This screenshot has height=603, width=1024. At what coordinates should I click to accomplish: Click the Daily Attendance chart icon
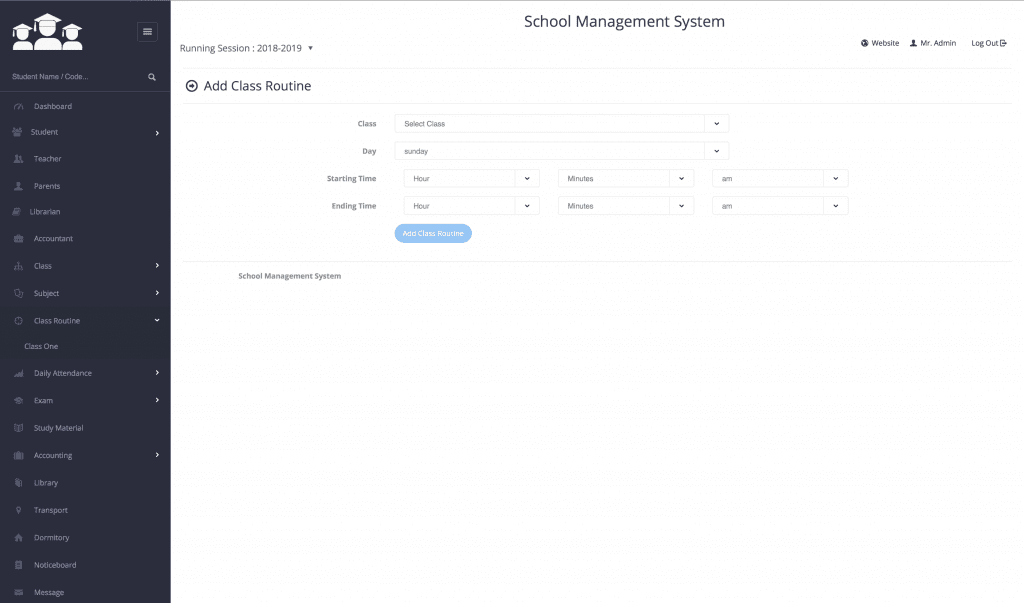pyautogui.click(x=18, y=373)
